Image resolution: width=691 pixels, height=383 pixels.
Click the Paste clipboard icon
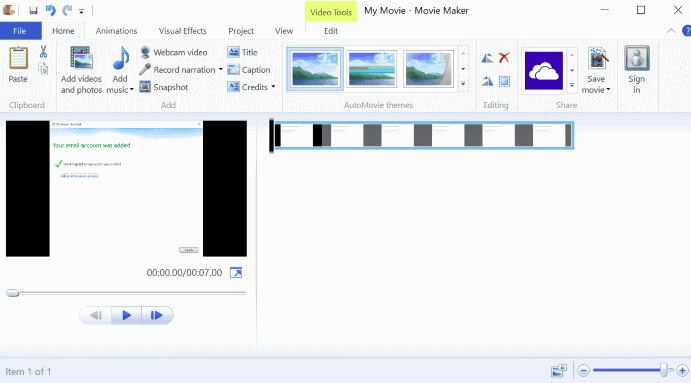click(18, 58)
